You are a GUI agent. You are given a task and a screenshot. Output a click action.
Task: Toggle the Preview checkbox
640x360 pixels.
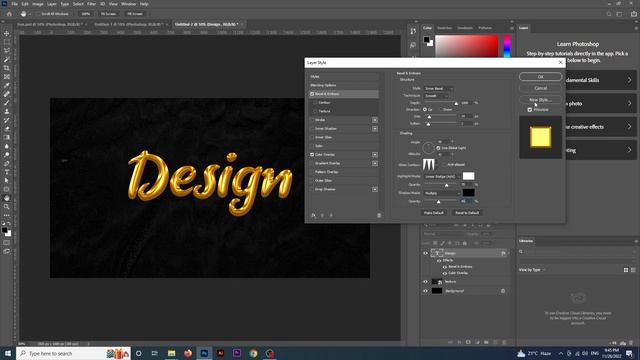tap(530, 110)
